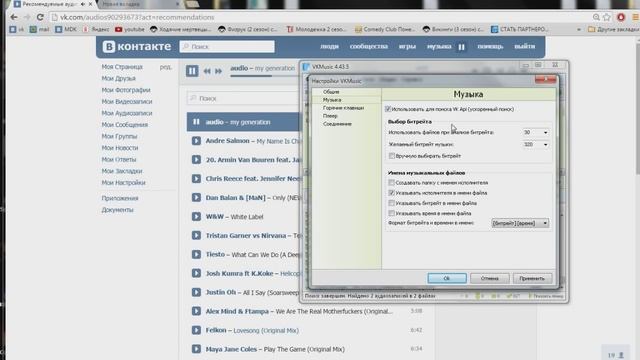Viewport: 640px width, 360px height.
Task: Skip to next track in VK player
Action: click(218, 71)
